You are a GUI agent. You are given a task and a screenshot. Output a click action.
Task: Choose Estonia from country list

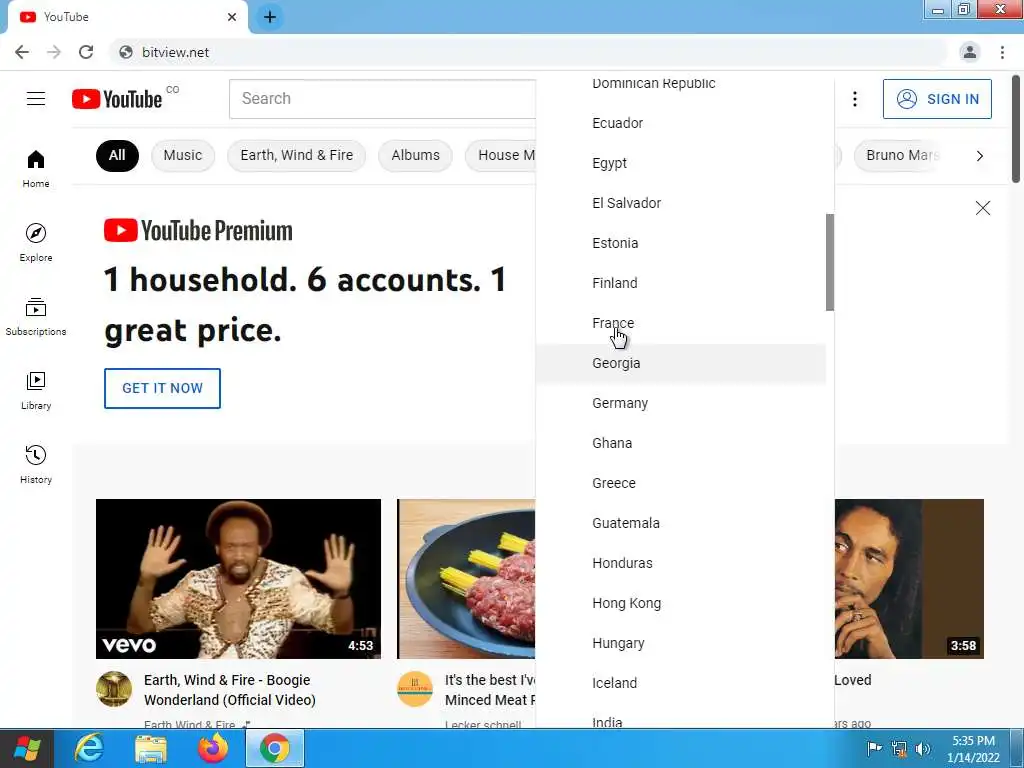680,243
